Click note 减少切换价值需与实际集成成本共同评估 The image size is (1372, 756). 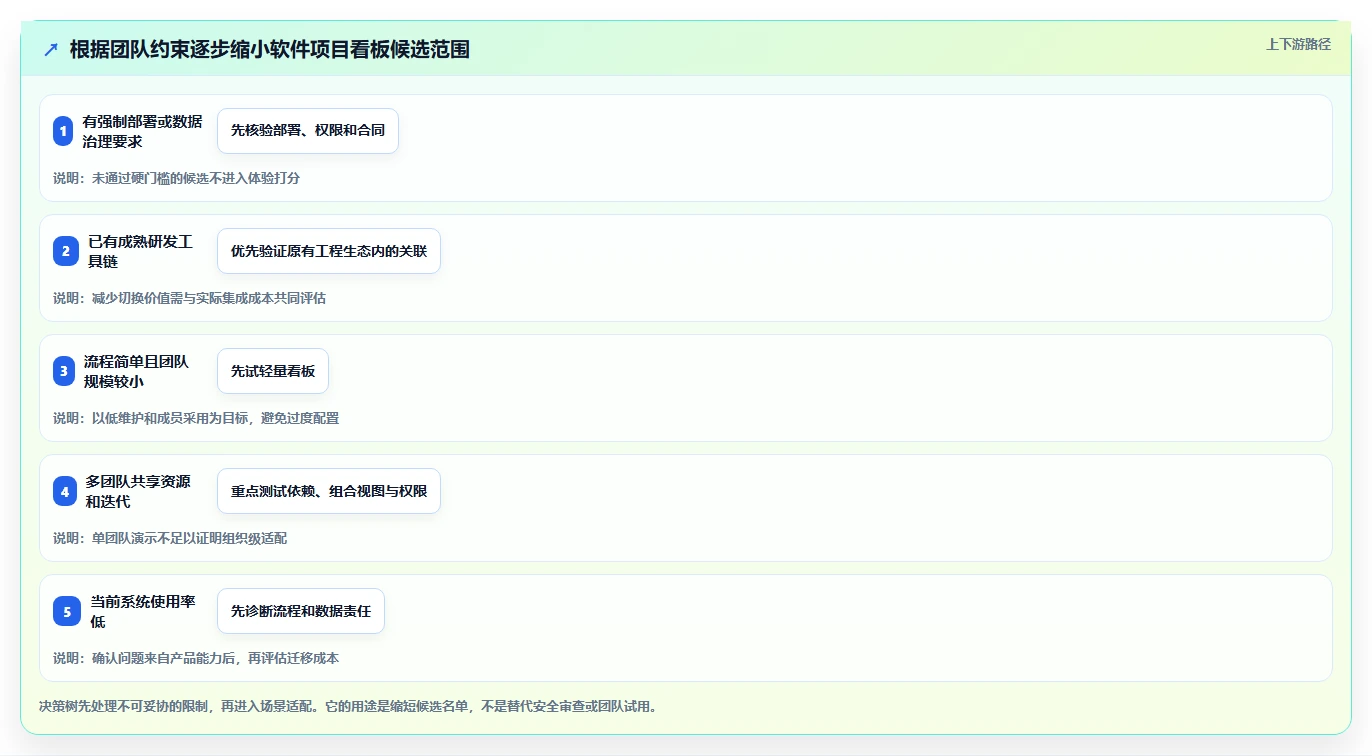click(x=209, y=298)
